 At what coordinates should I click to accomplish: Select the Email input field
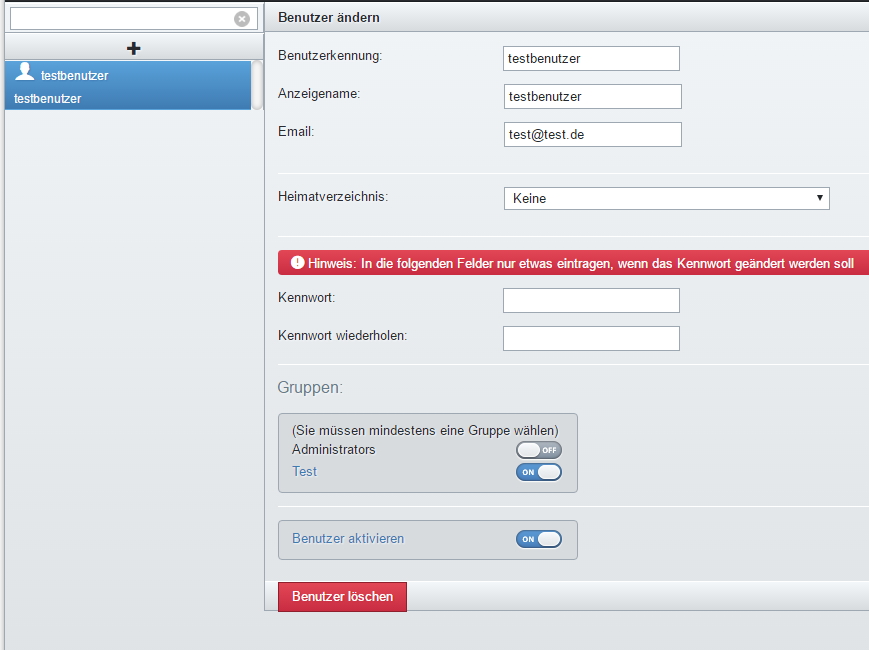click(592, 135)
